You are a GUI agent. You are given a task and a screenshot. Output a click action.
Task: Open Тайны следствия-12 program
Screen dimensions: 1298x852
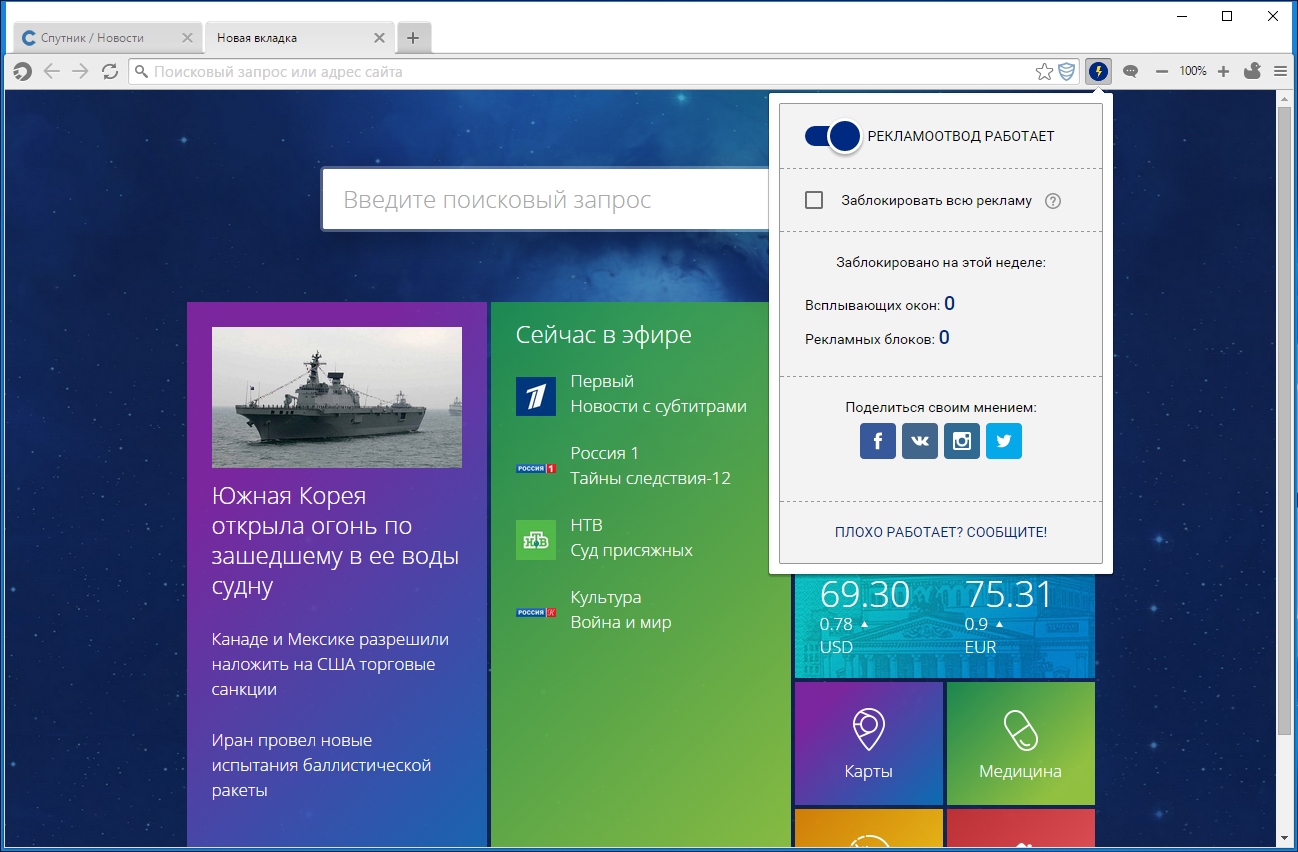[651, 478]
